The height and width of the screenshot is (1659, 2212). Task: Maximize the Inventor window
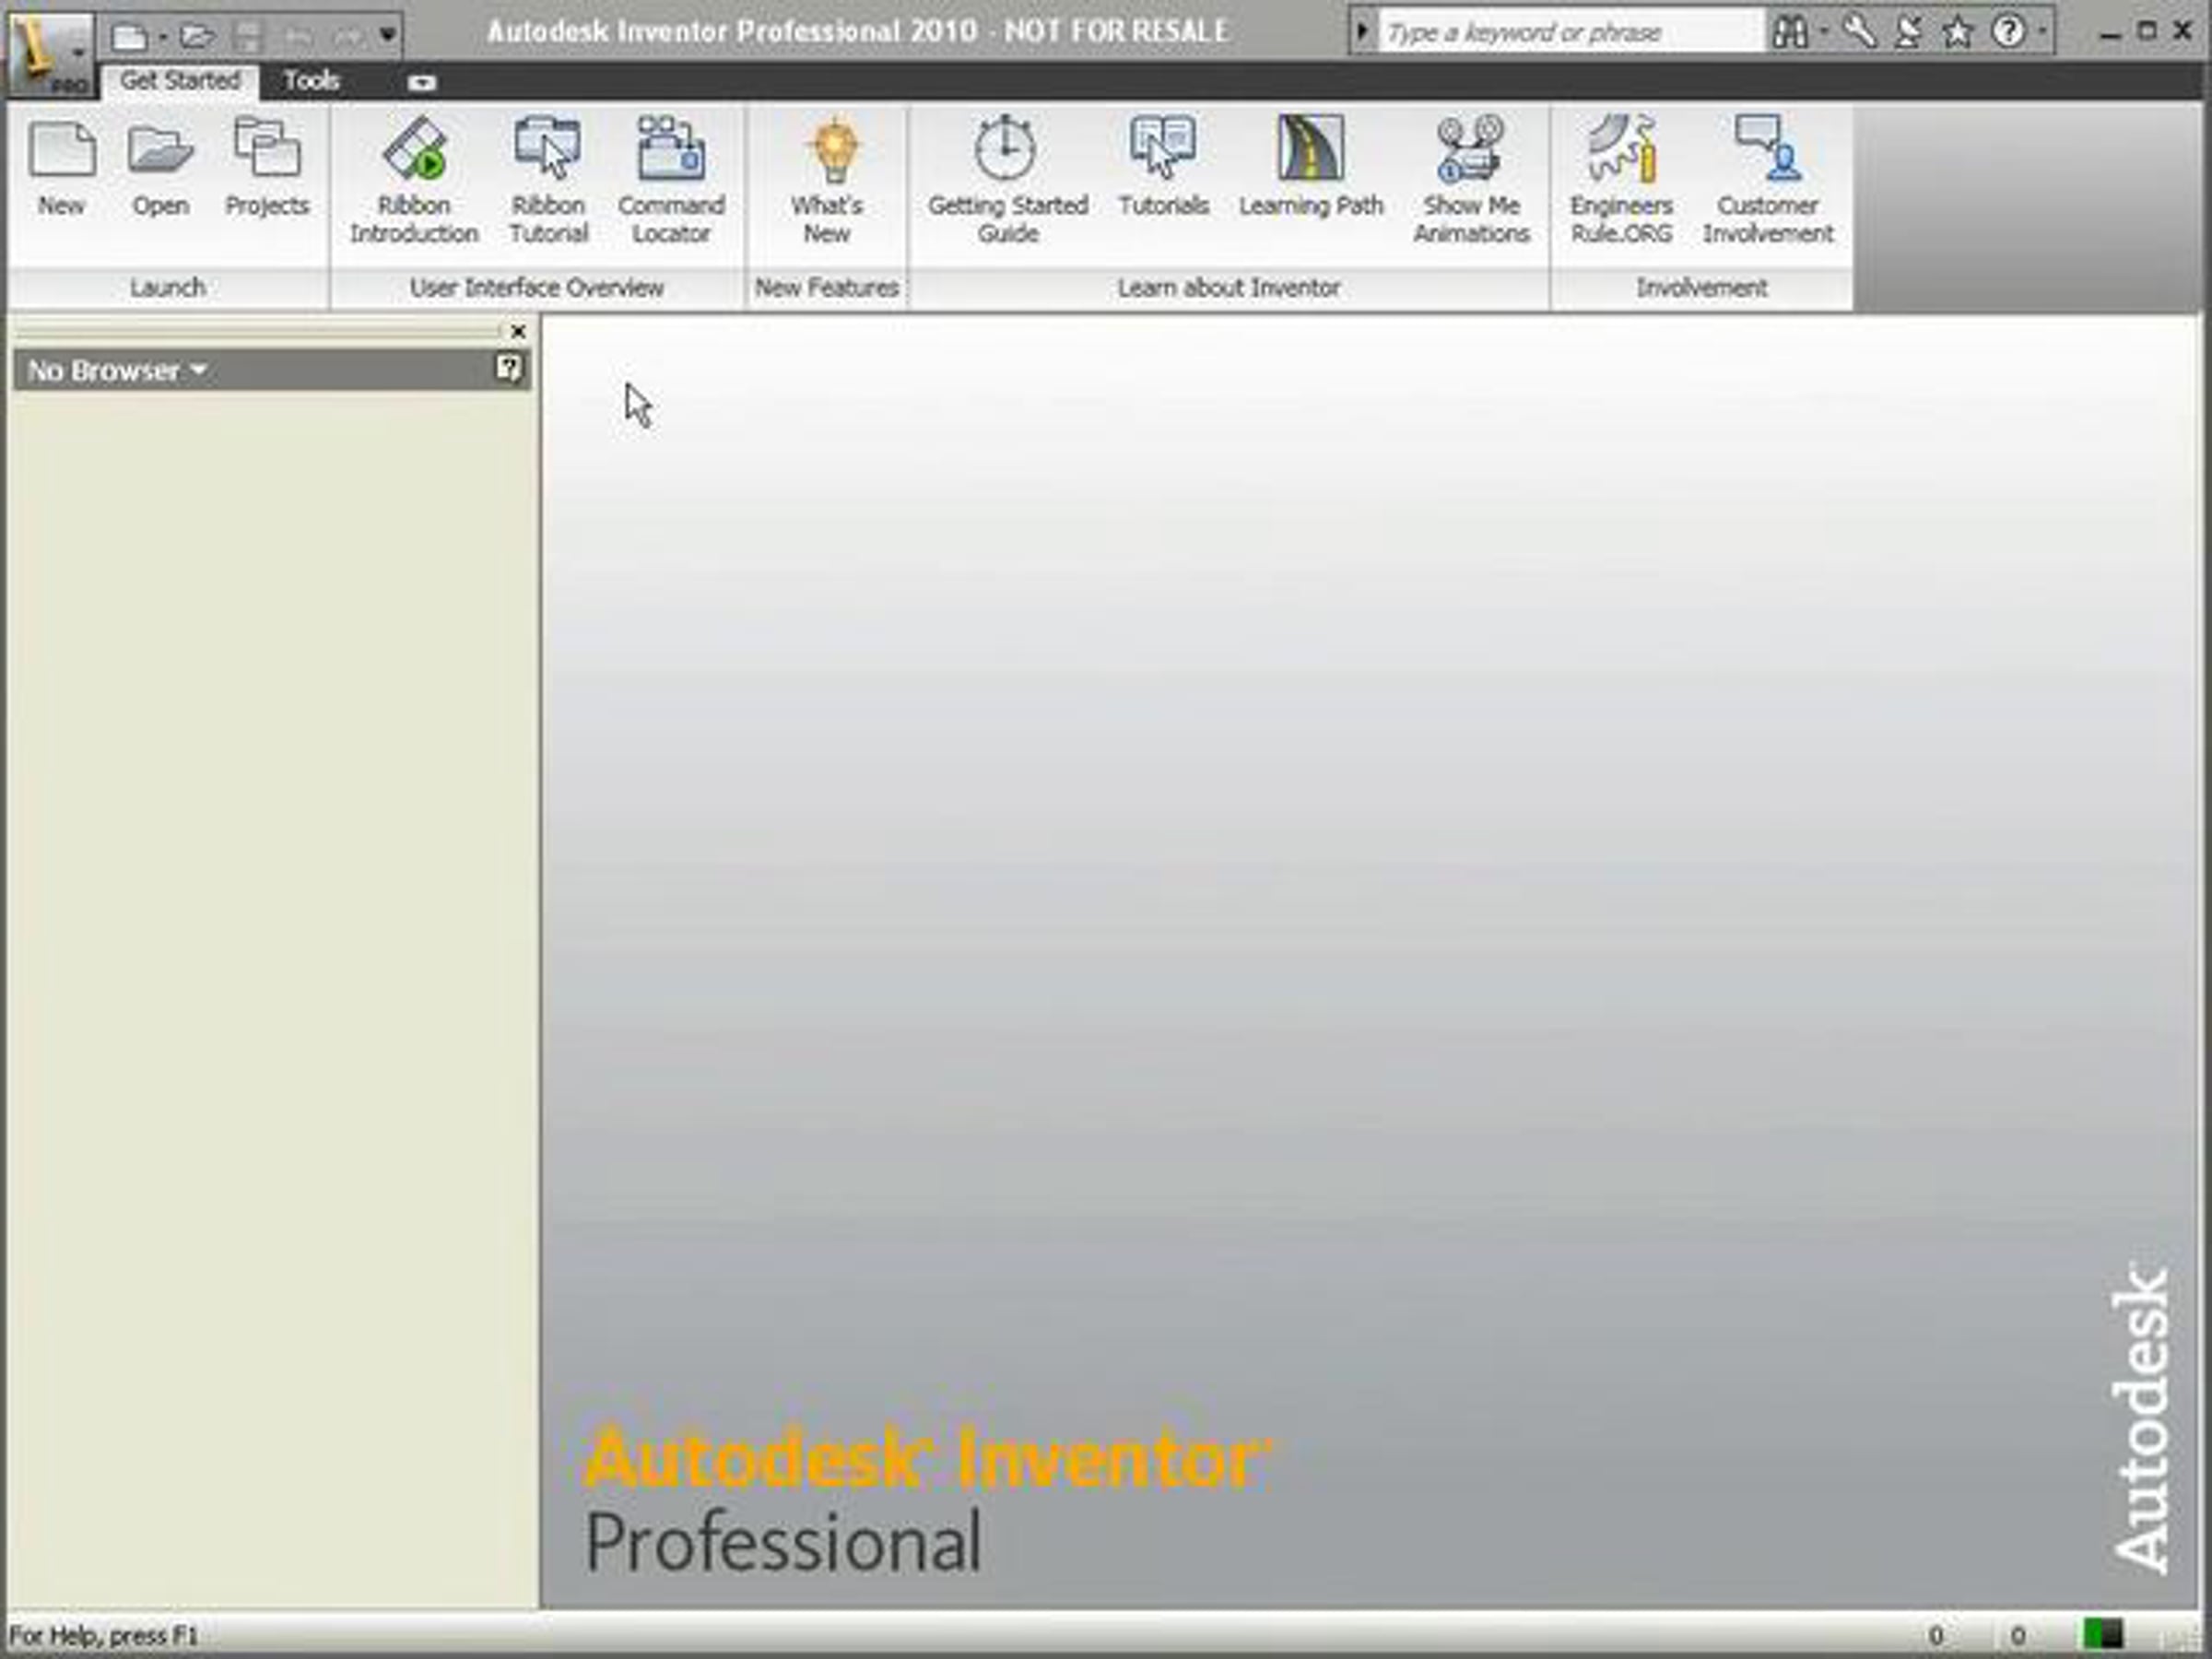click(2147, 32)
